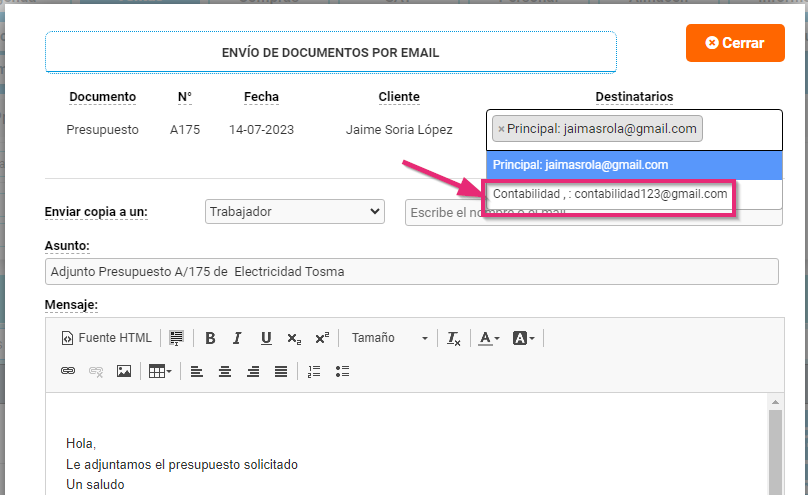Screen dimensions: 808x495
Task: Insert a bulleted list
Action: [342, 371]
